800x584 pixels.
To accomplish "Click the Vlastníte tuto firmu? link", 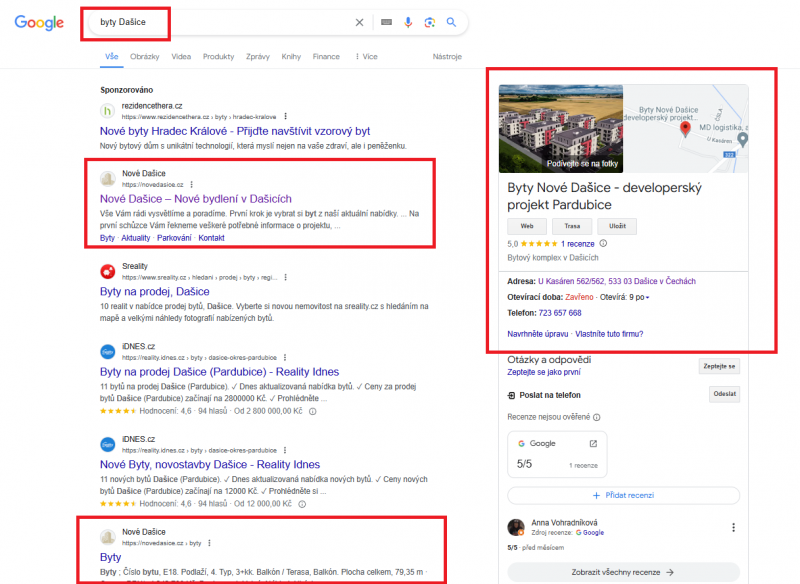I will click(x=609, y=334).
